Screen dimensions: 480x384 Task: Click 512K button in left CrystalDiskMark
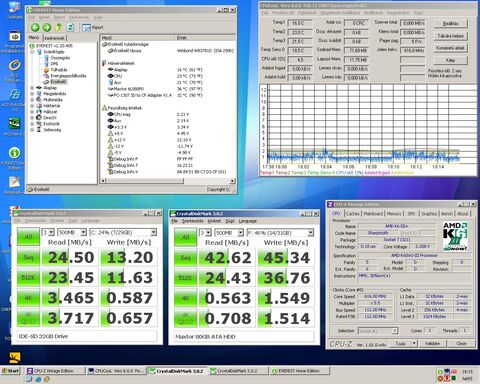coord(28,277)
